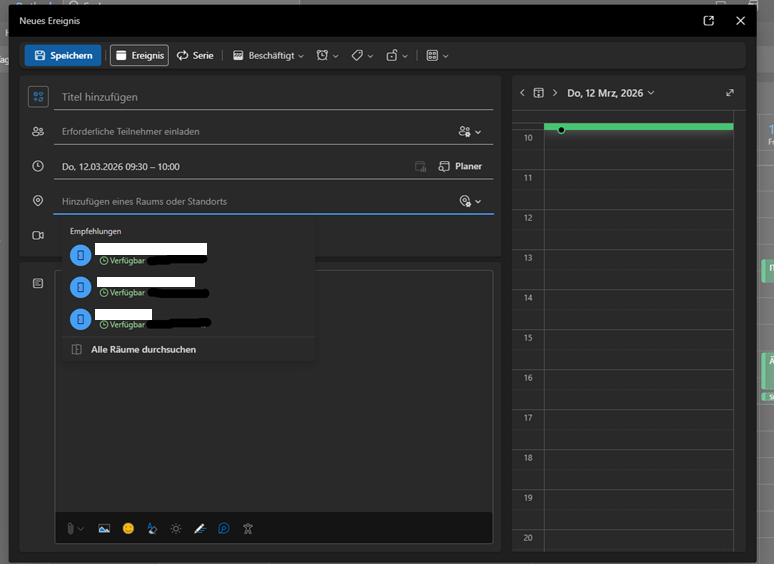Screen dimensions: 774x564
Task: Select the first recommended room
Action: 189,255
